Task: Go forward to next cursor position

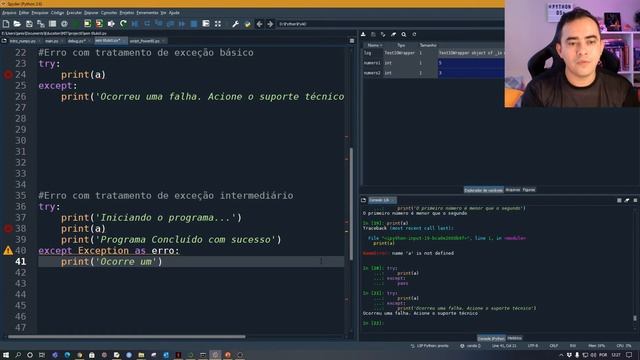Action: [x=270, y=24]
